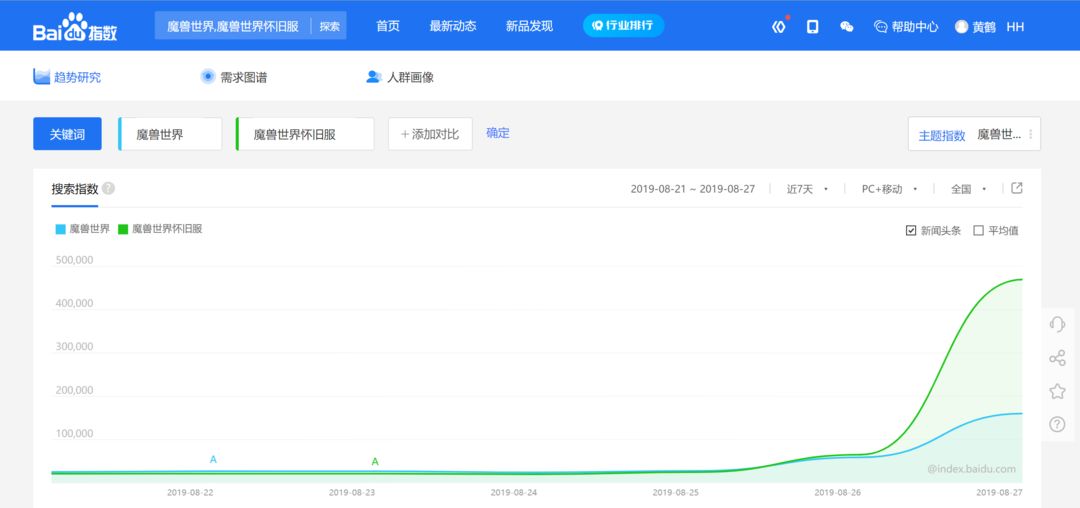
Task: Click the 魔兽世界怀旧服 keyword input box
Action: pyautogui.click(x=305, y=134)
